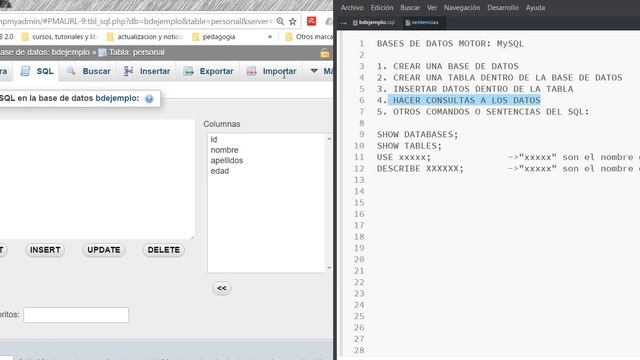Switch to the bdejemplo.sql editor tab

(374, 22)
